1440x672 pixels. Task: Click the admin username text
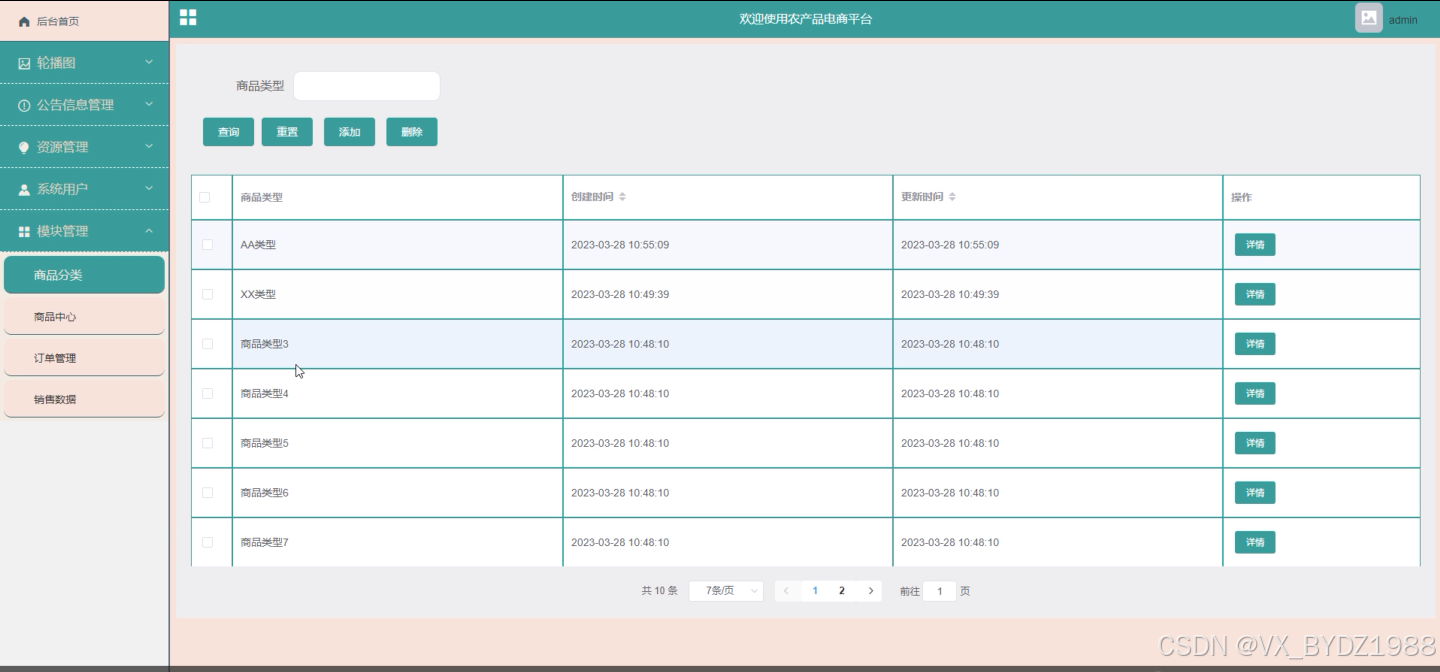point(1403,20)
